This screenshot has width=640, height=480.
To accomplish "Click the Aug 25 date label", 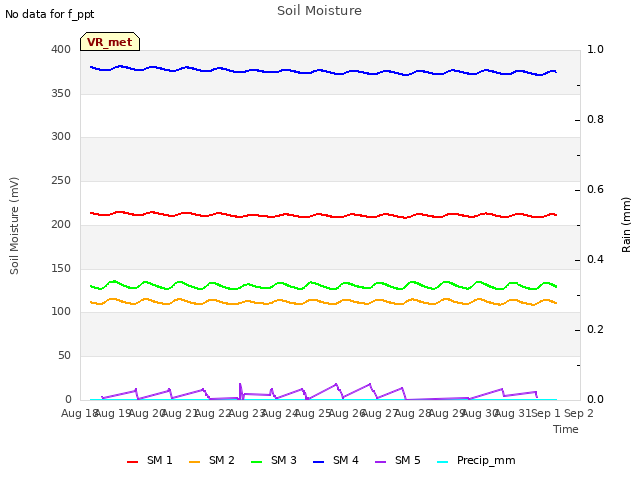I will (312, 413).
